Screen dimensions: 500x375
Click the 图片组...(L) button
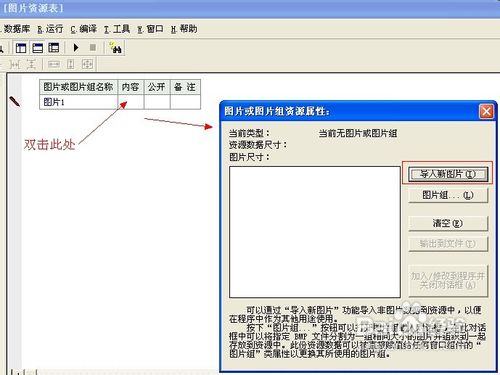coord(448,195)
